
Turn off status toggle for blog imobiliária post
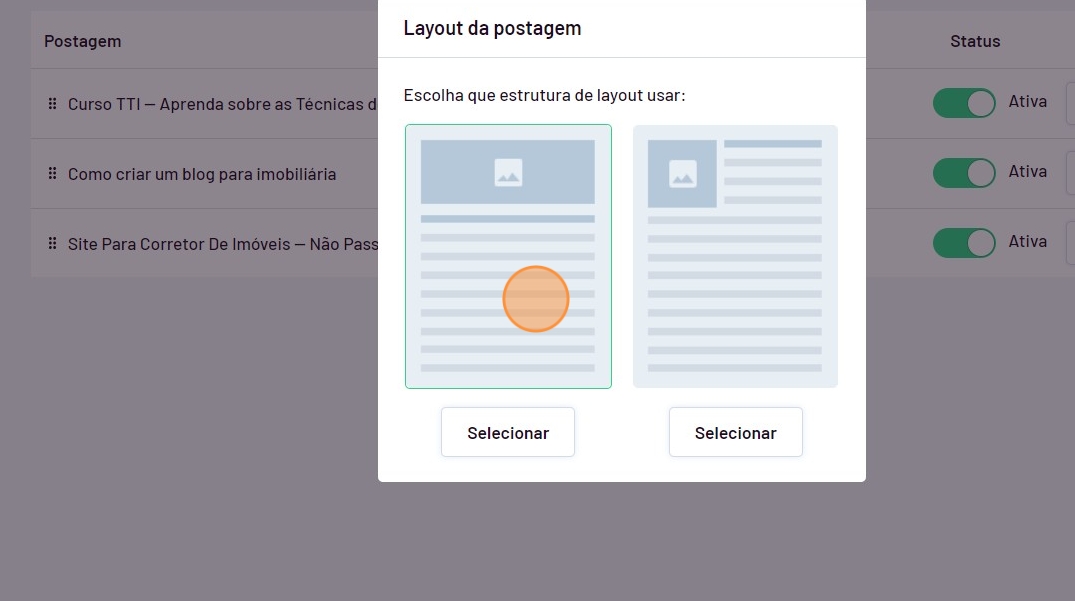[x=964, y=173]
